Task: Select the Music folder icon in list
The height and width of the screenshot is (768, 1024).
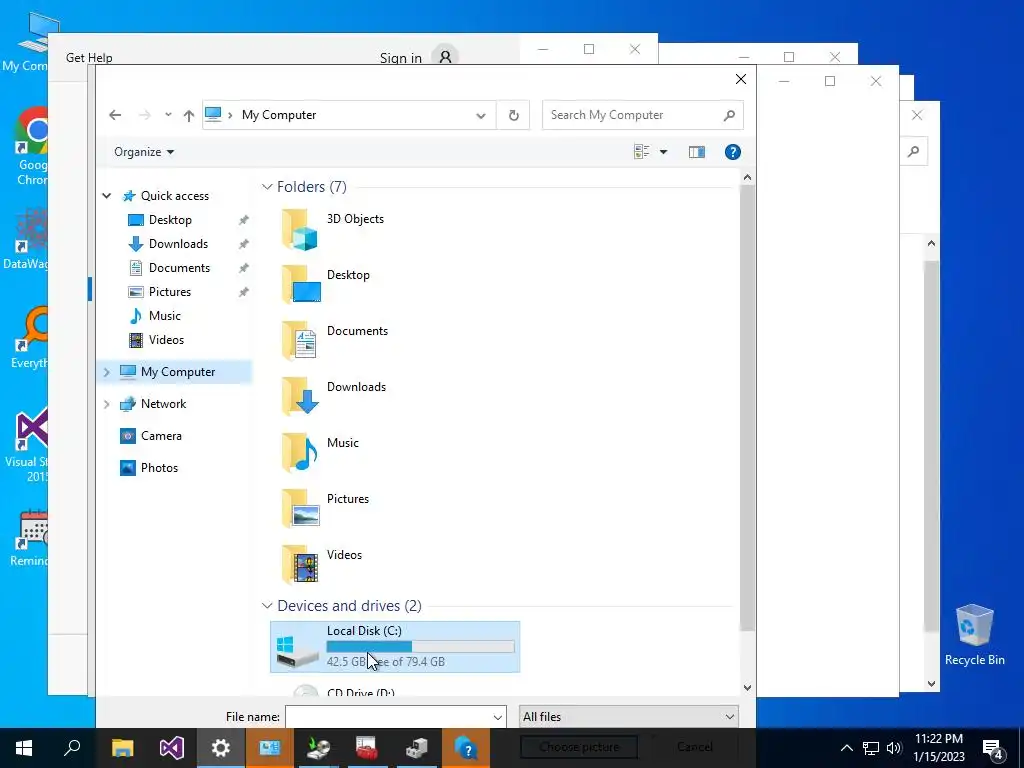Action: point(300,453)
